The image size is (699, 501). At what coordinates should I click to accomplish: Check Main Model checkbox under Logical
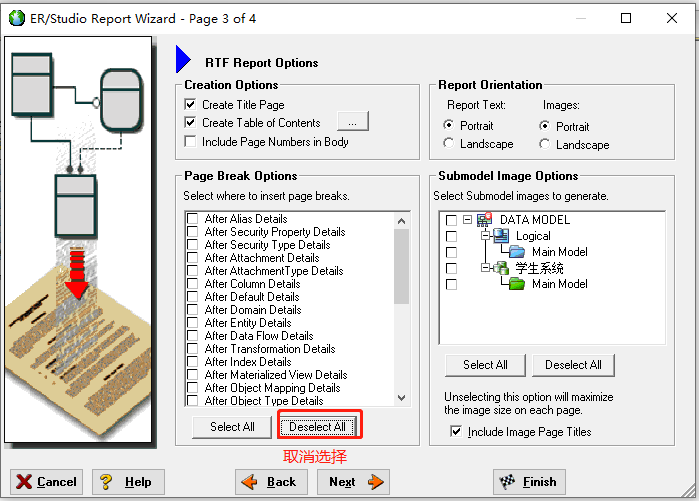click(451, 252)
